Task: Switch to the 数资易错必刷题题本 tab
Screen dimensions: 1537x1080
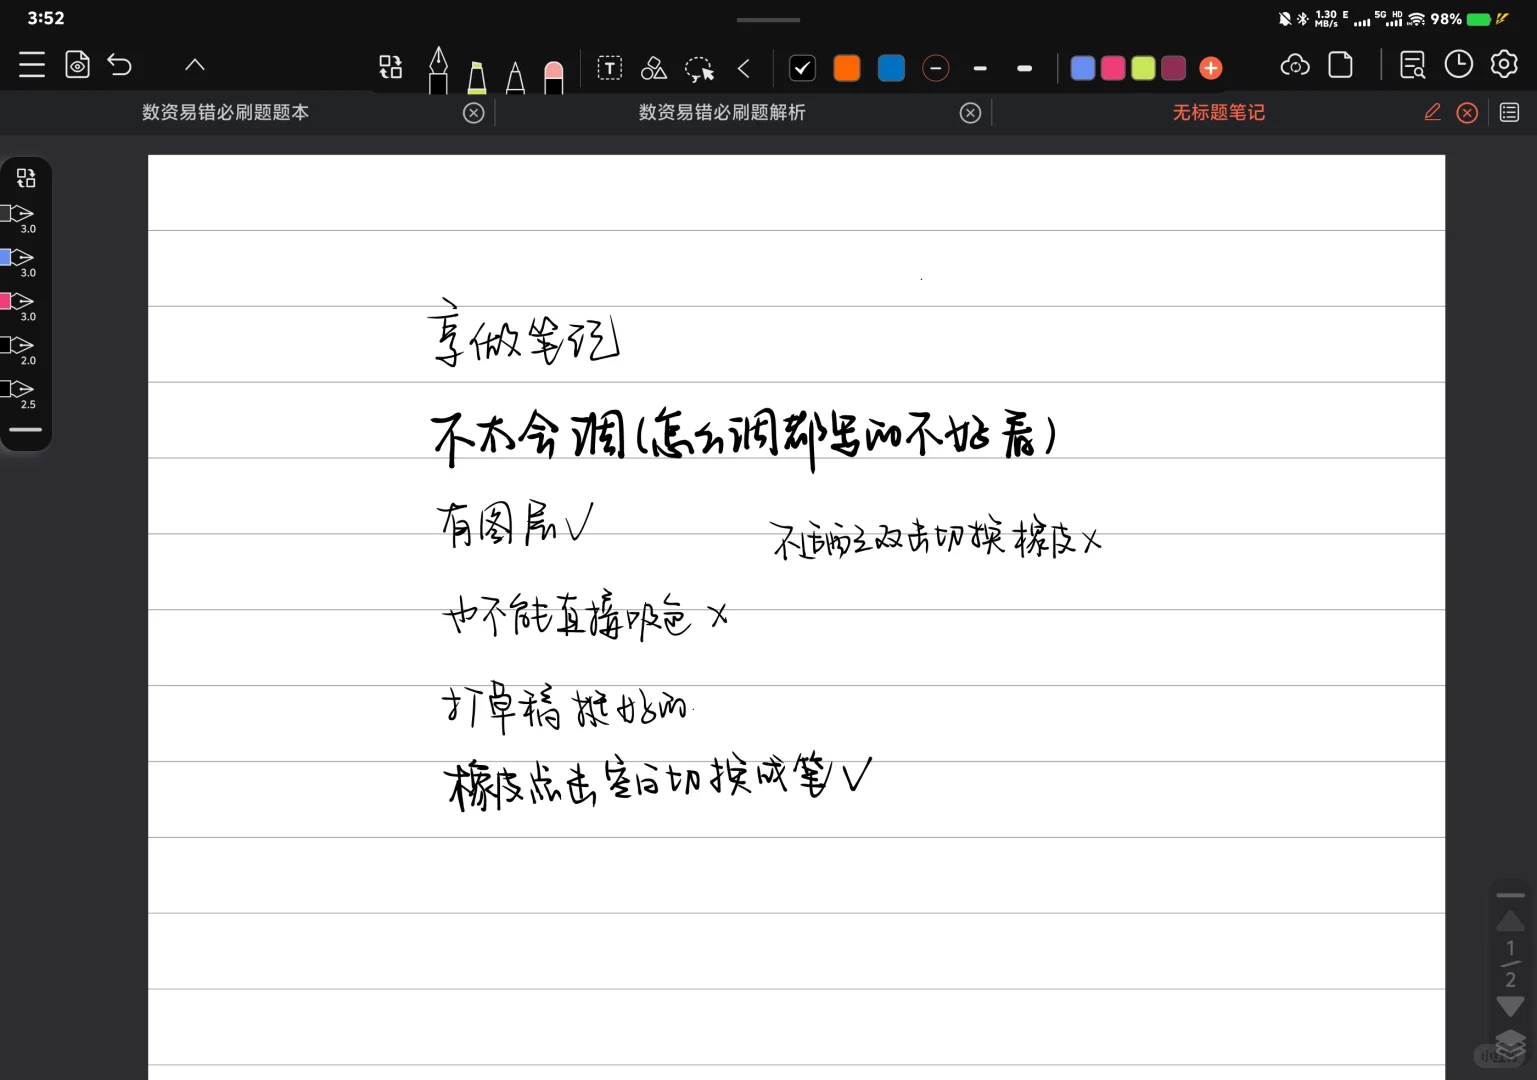Action: [225, 112]
